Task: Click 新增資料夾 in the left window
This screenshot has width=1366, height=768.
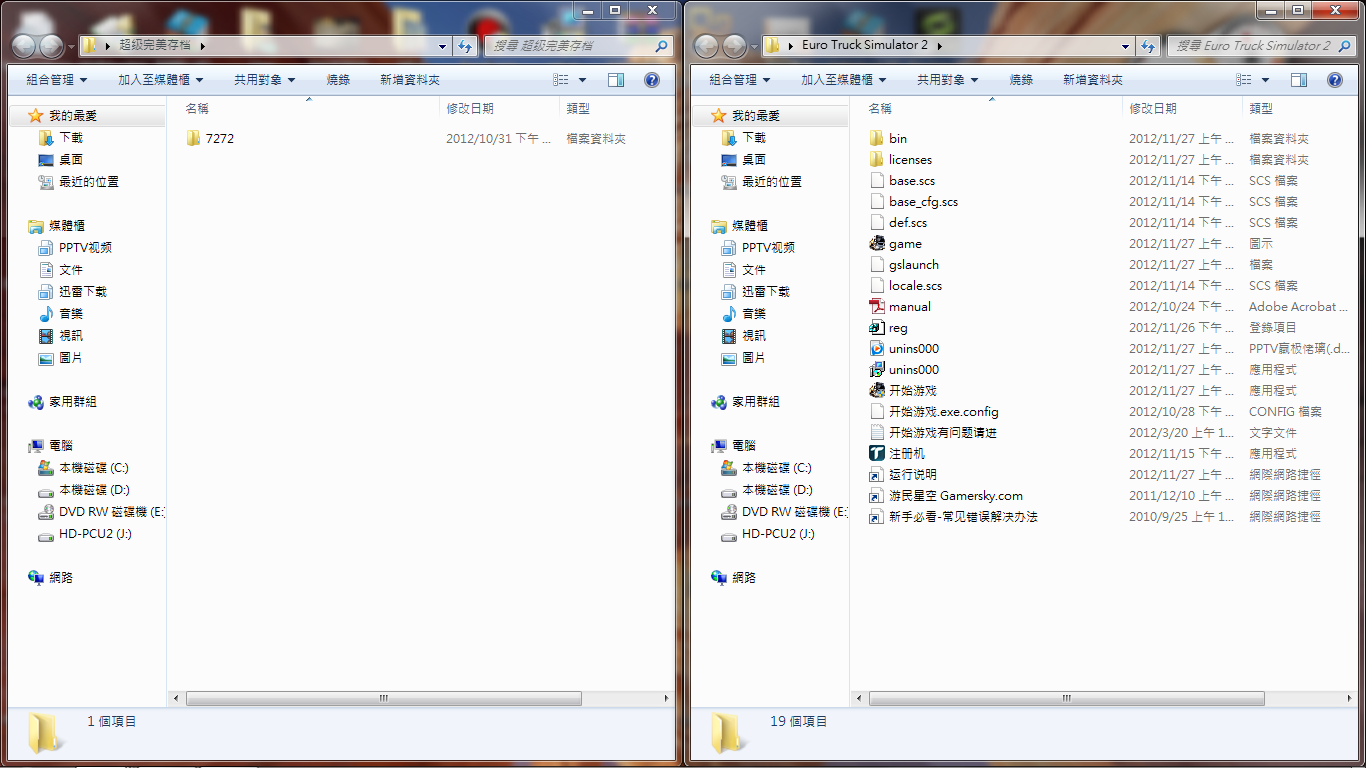Action: pyautogui.click(x=410, y=80)
